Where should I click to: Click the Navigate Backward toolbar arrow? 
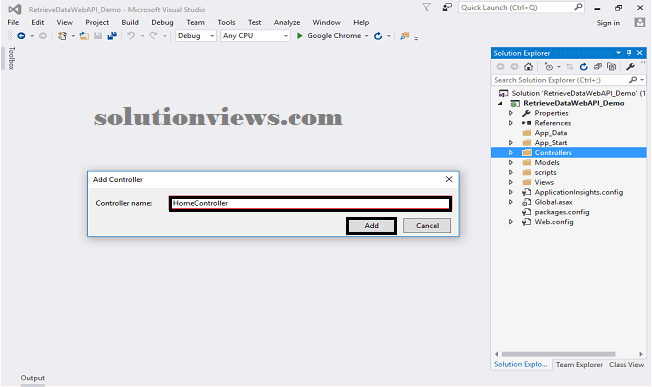click(21, 36)
